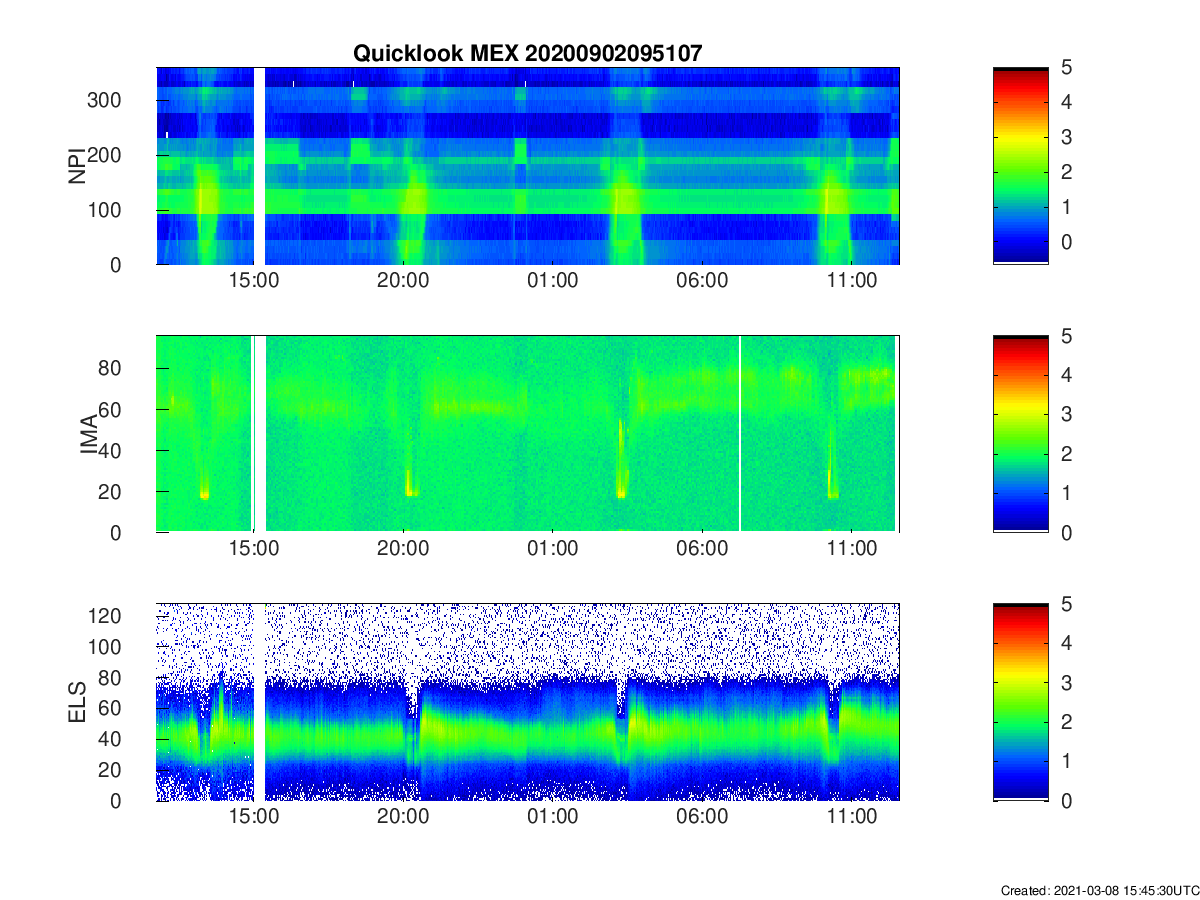Click the 5 label on the NPI colorbar
The width and height of the screenshot is (1200, 900).
(x=1068, y=68)
